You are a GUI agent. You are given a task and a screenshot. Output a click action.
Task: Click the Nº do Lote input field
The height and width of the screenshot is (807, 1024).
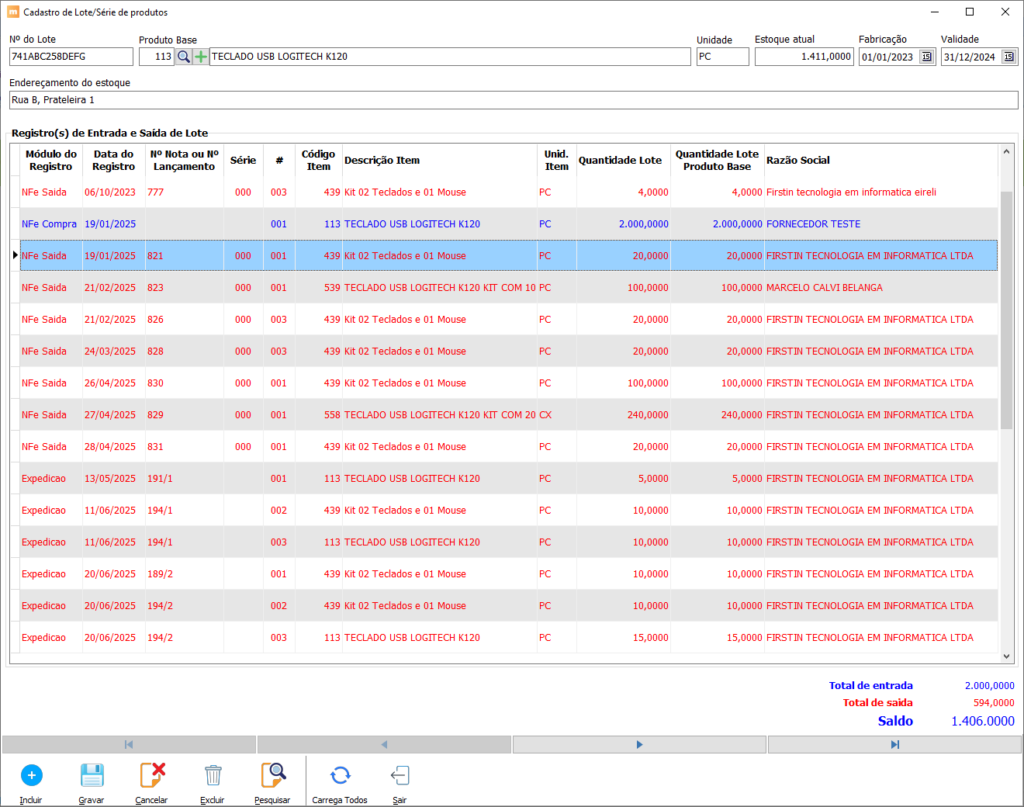(70, 57)
